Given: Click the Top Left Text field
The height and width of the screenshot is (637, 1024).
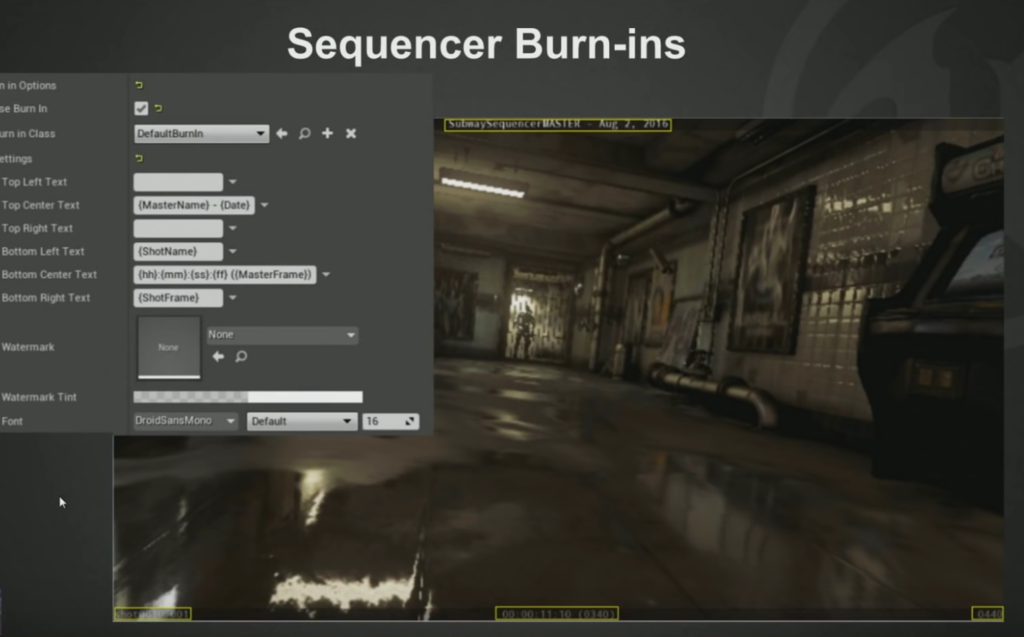Looking at the screenshot, I should tap(178, 182).
